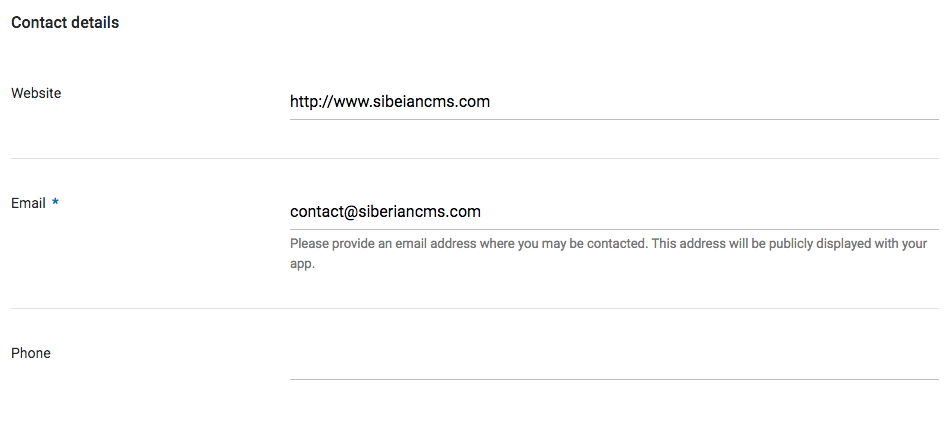This screenshot has width=949, height=446.
Task: Click the underline beneath the Phone field
Action: click(613, 379)
